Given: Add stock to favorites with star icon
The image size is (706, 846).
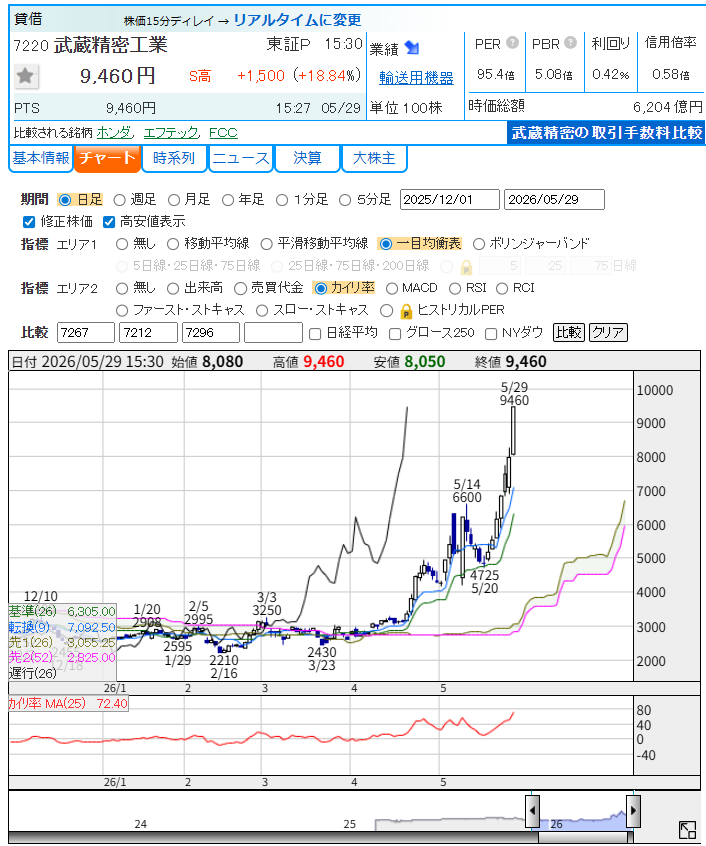Looking at the screenshot, I should (x=25, y=76).
